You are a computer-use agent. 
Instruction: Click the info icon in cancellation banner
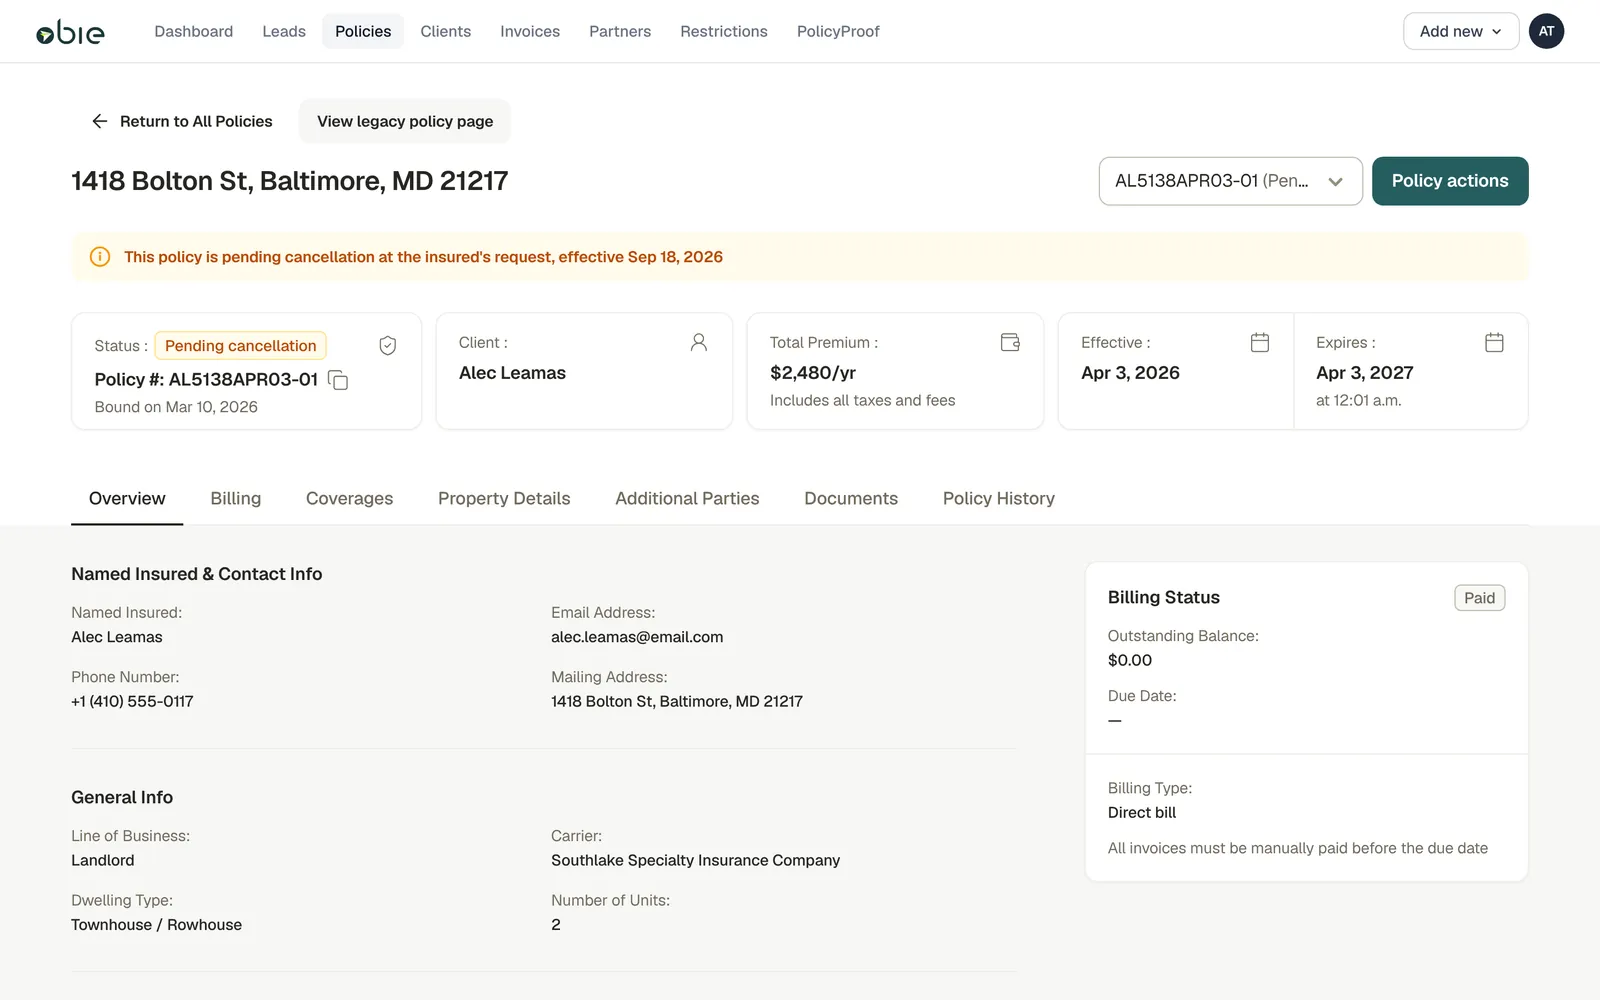(x=100, y=257)
